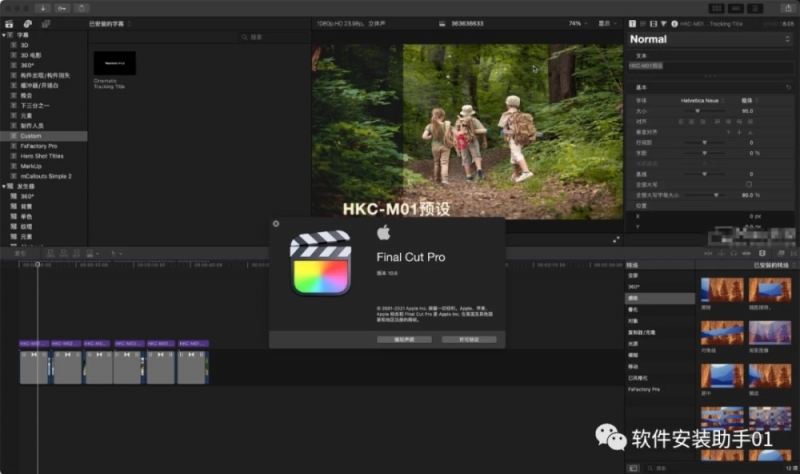Click the acknowledgements button in About dialog
Image resolution: width=800 pixels, height=474 pixels.
pyautogui.click(x=404, y=339)
